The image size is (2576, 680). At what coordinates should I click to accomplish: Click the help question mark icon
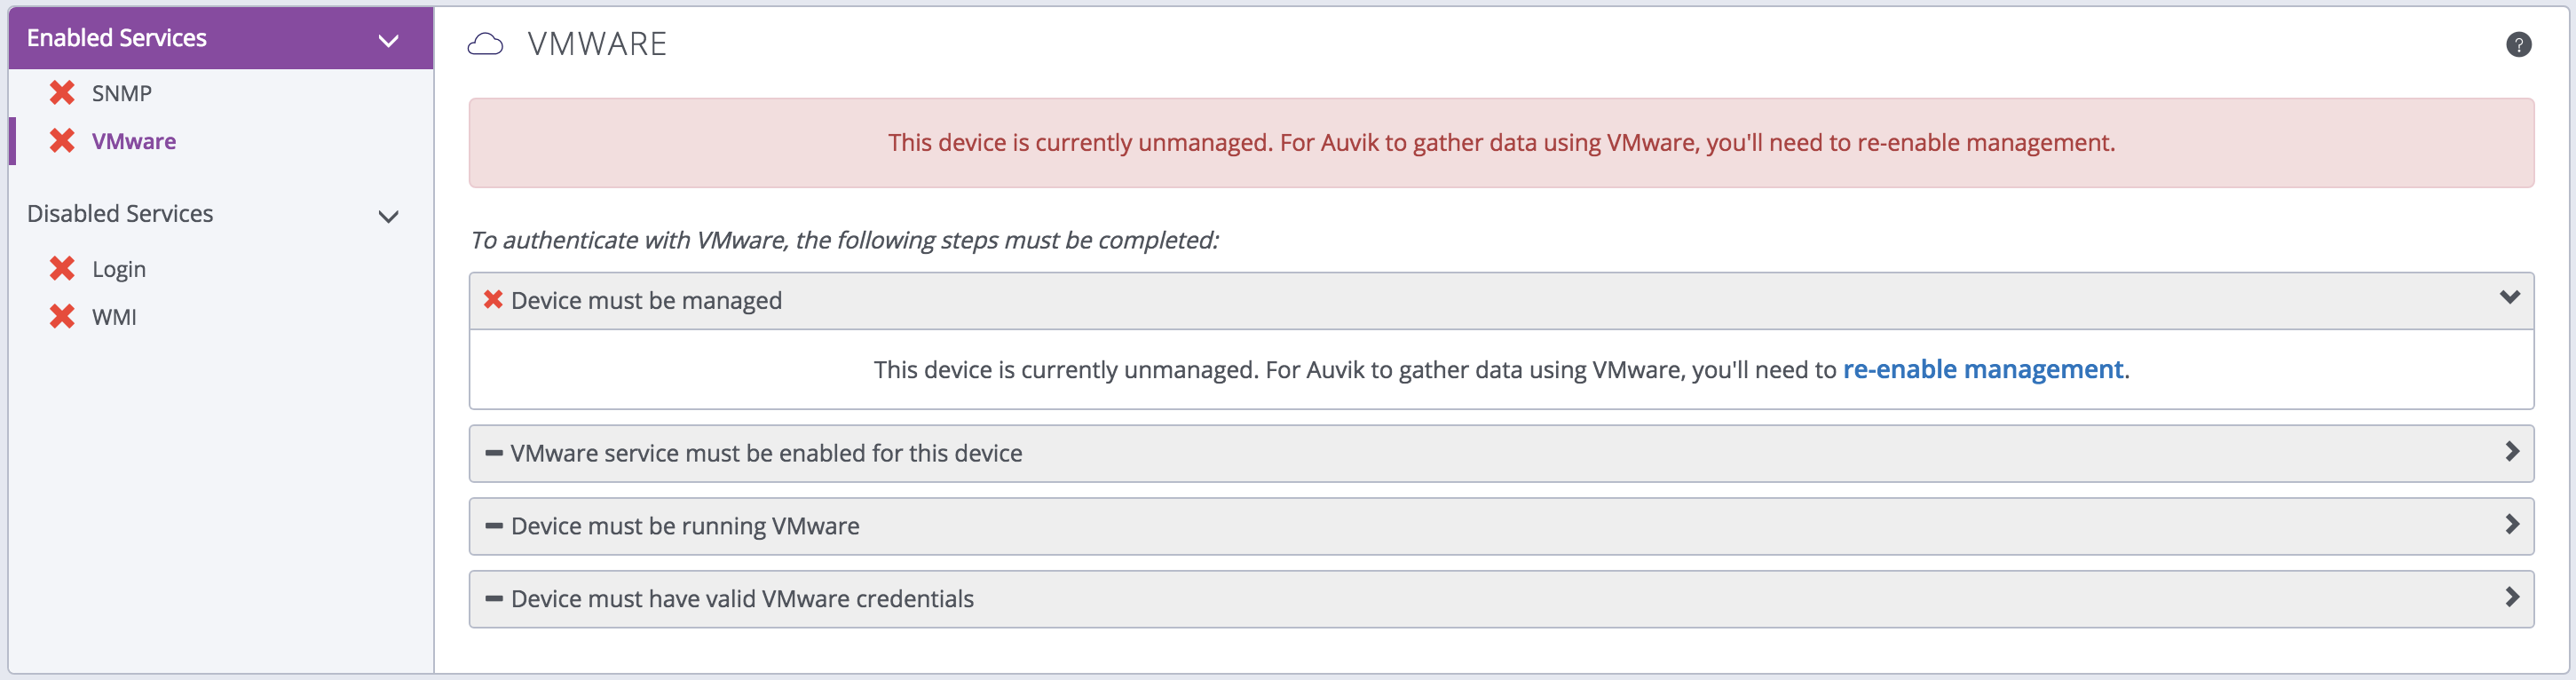(2518, 45)
